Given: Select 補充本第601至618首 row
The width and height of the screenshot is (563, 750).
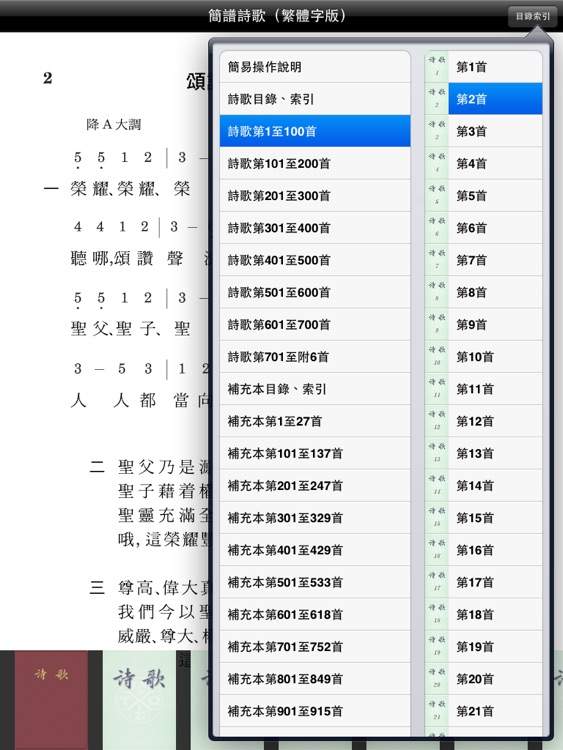Looking at the screenshot, I should (x=315, y=614).
